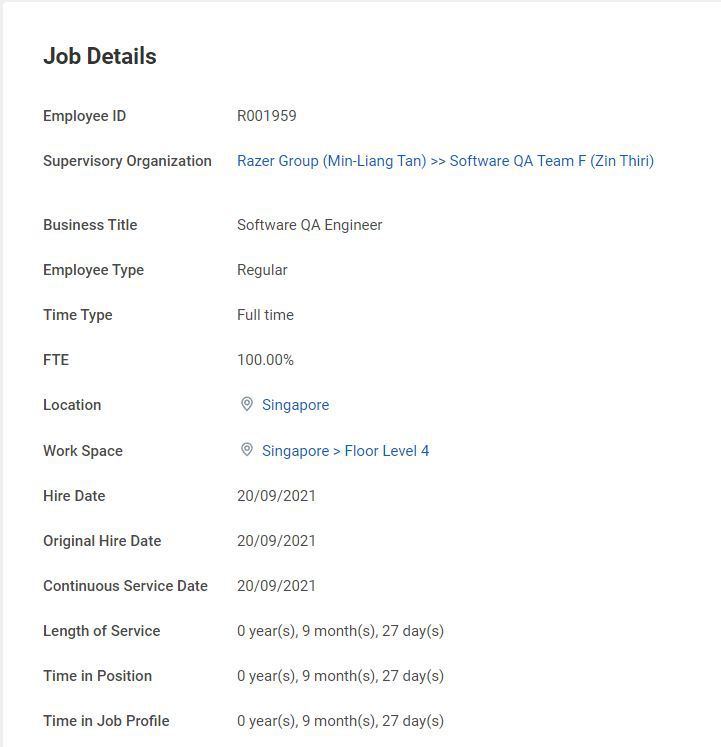
Task: Click the FTE value 100.00%
Action: click(x=265, y=360)
